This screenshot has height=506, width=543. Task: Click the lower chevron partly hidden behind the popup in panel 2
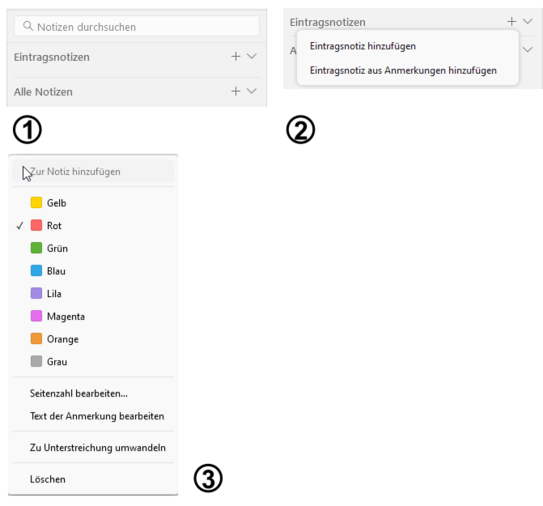point(527,50)
